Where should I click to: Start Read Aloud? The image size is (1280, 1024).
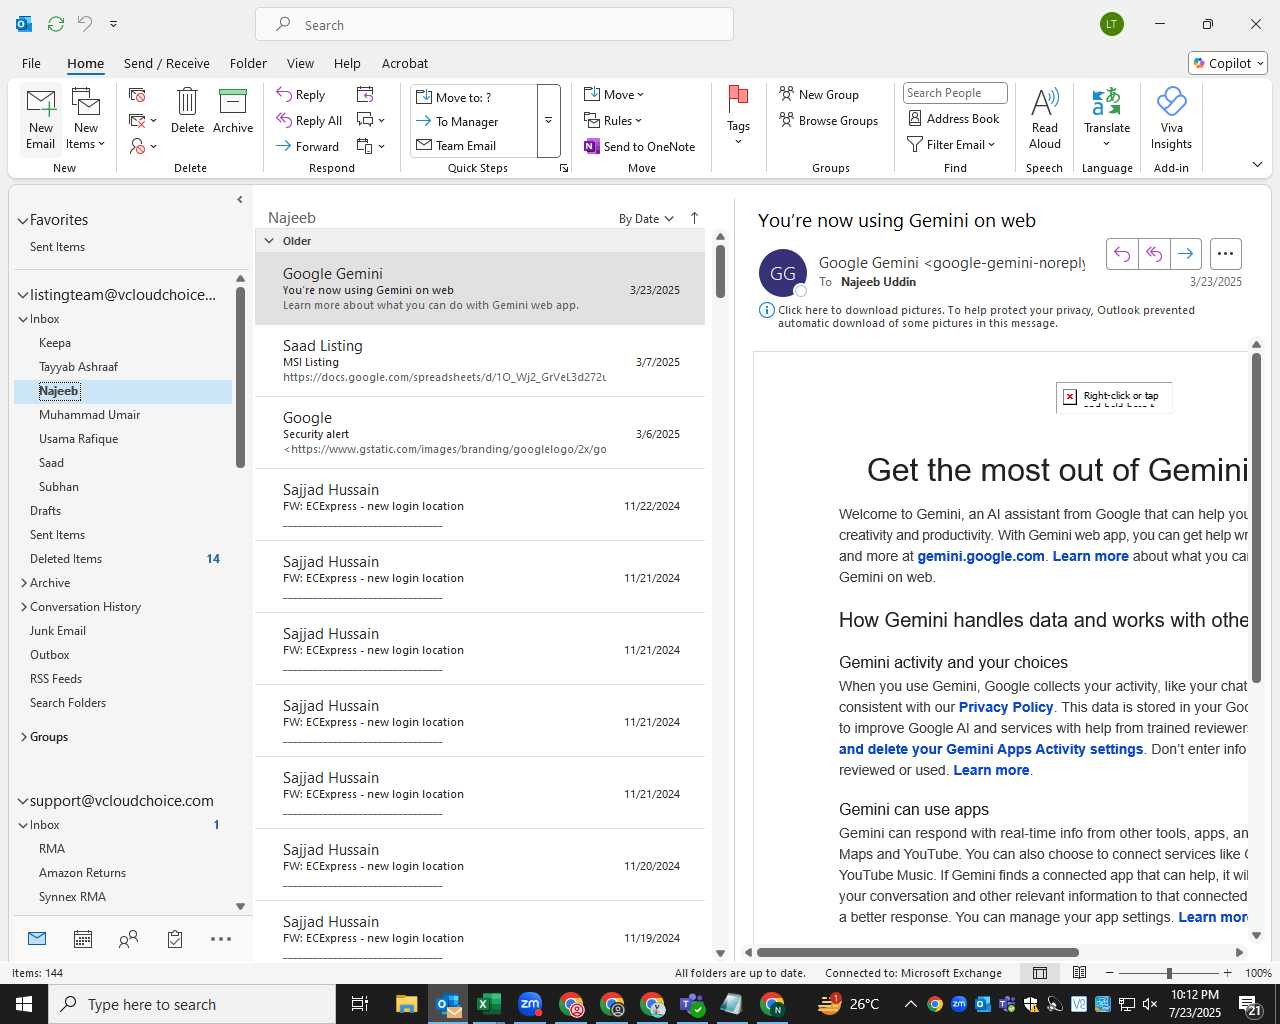[x=1044, y=118]
